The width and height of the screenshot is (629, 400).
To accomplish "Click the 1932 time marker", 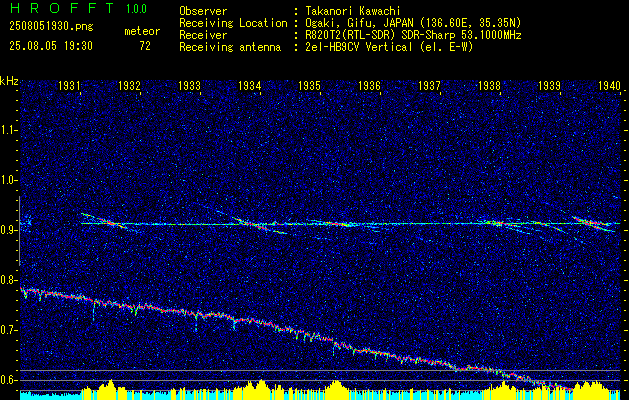I will 130,85.
